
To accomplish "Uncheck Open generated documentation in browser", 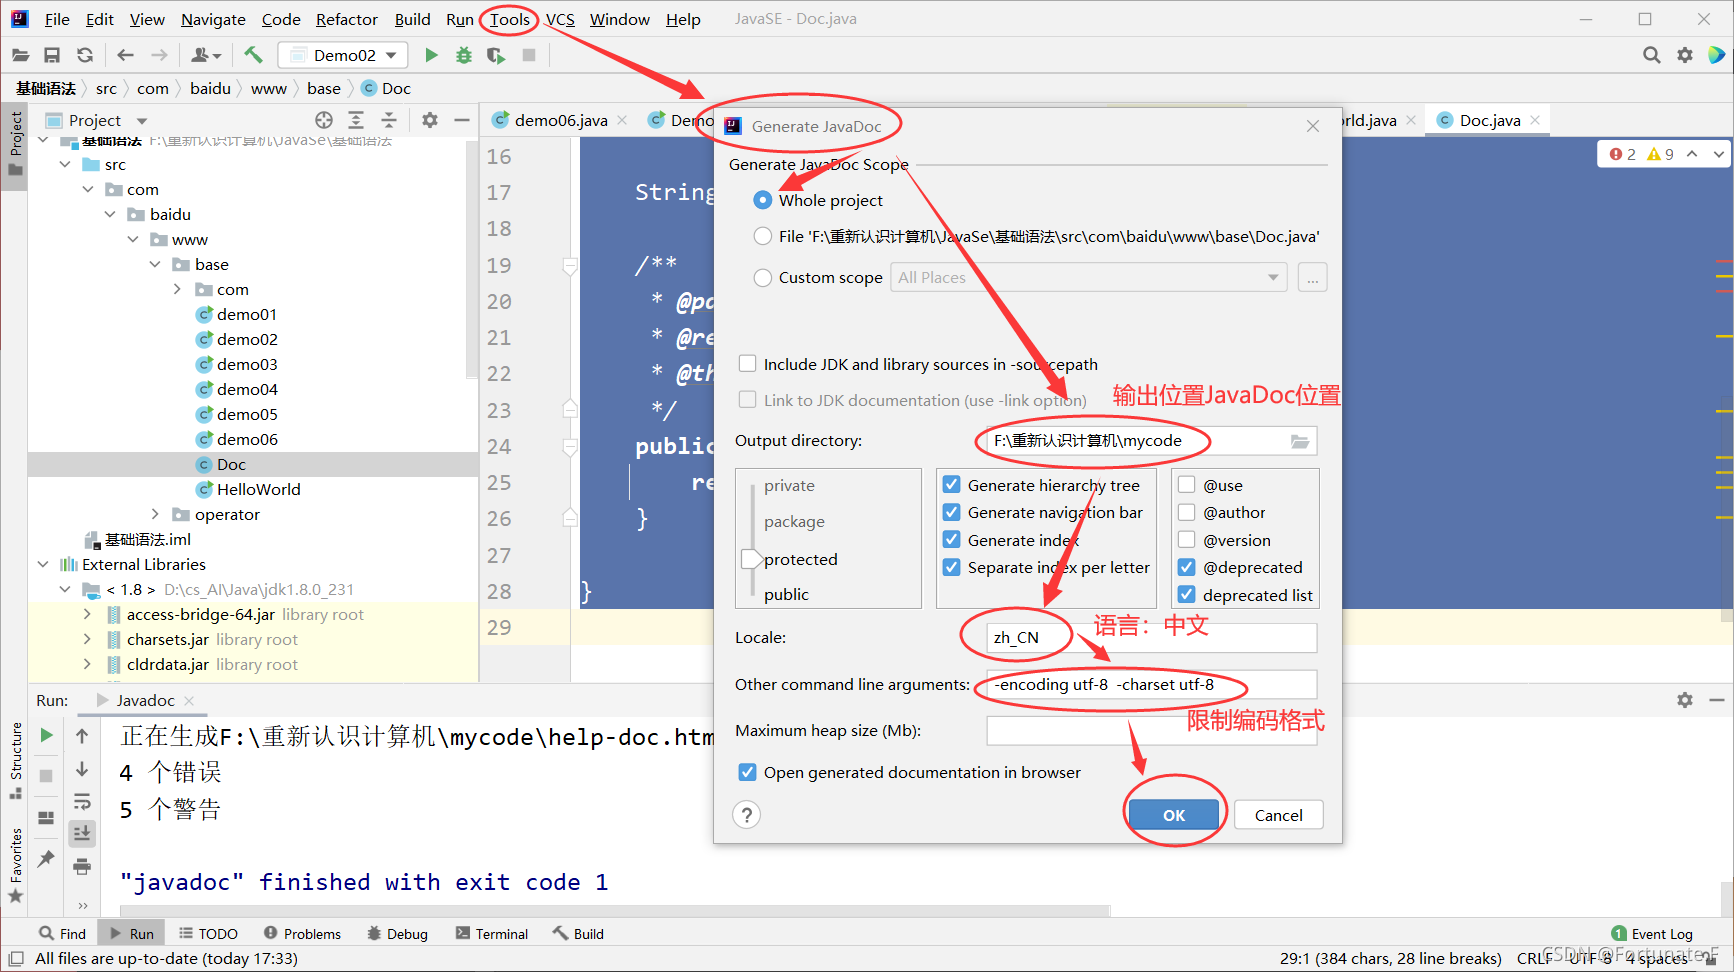I will pyautogui.click(x=747, y=772).
